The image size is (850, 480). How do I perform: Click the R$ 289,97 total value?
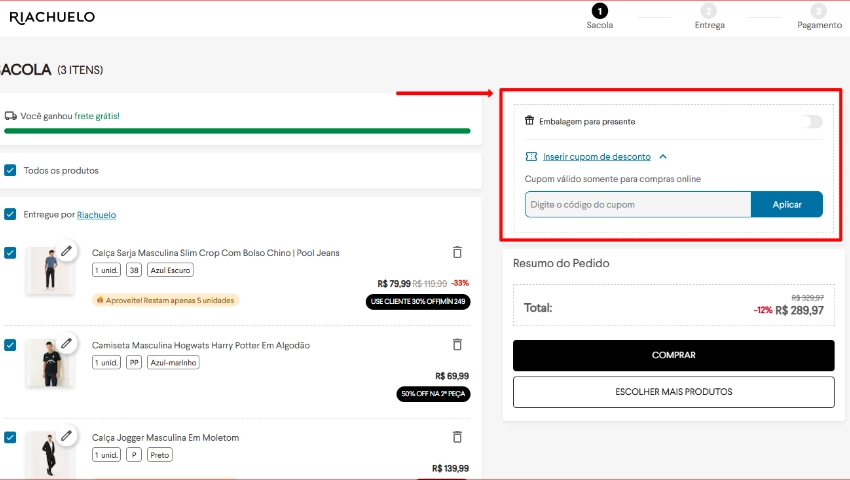799,310
